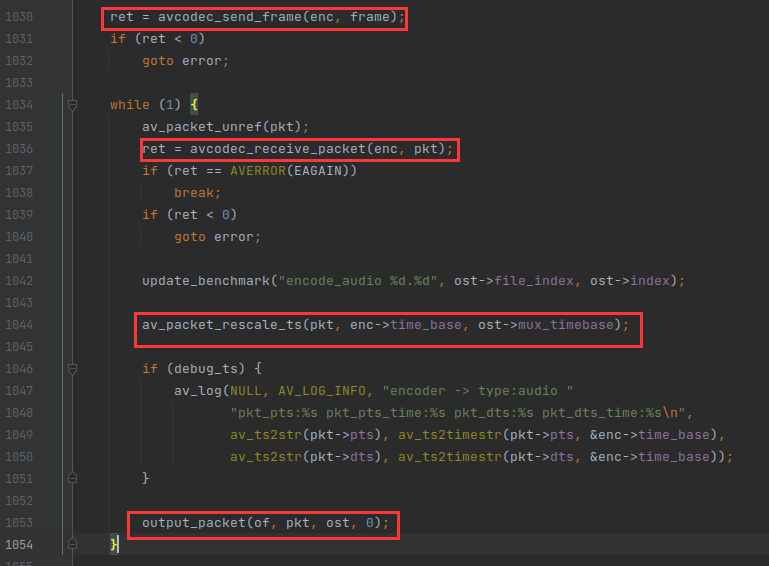Screen dimensions: 769x566
Task: Click line number 1030 in the gutter
Action: tap(19, 17)
